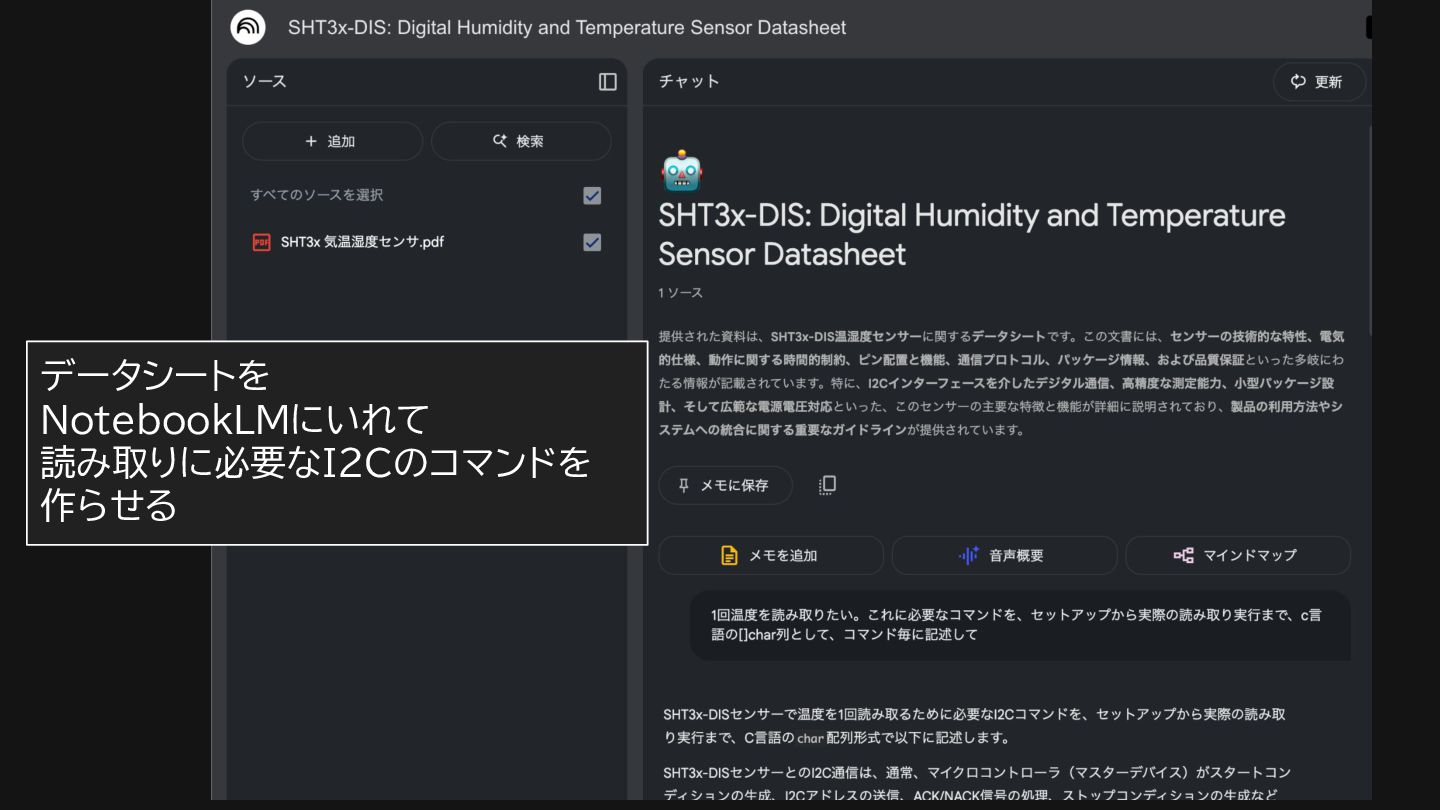Click the メモを追加 add note button
The image size is (1440, 810).
tap(771, 556)
